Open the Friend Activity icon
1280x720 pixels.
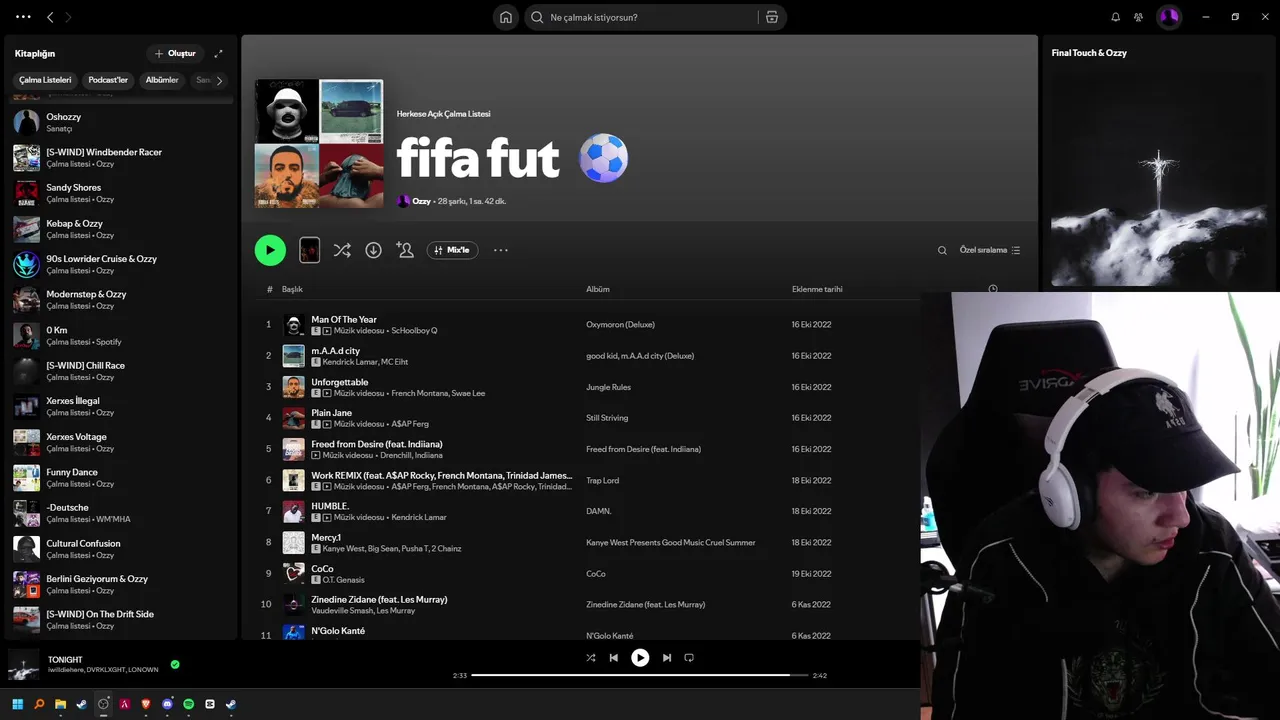tap(1139, 17)
